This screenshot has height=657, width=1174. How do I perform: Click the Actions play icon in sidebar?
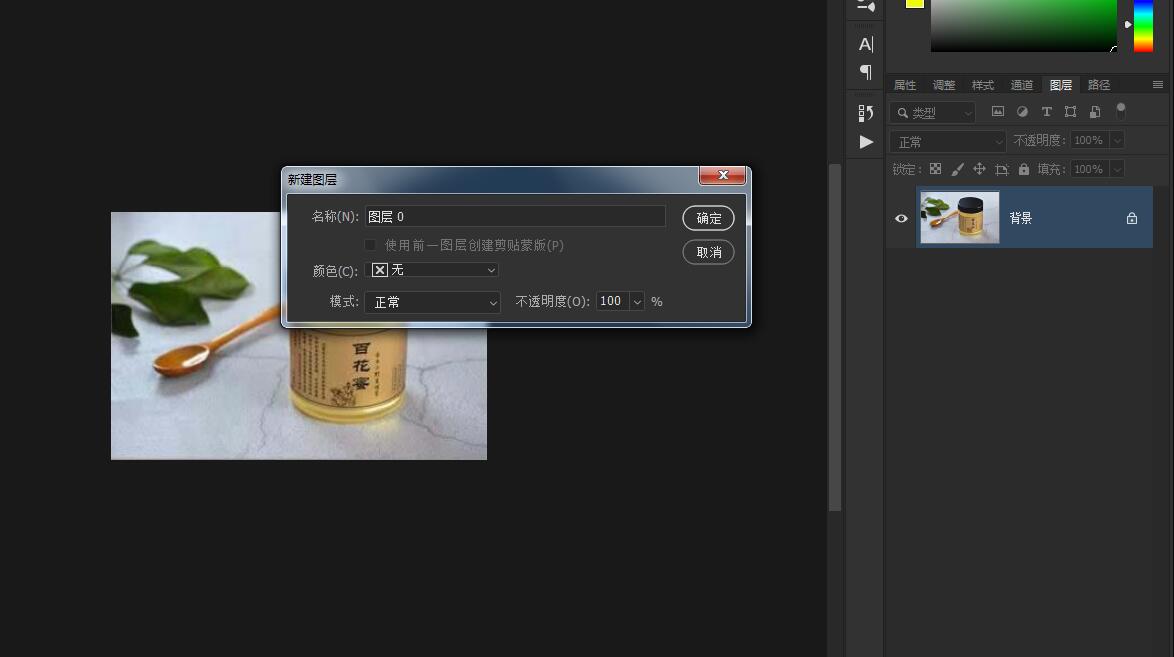click(x=865, y=142)
